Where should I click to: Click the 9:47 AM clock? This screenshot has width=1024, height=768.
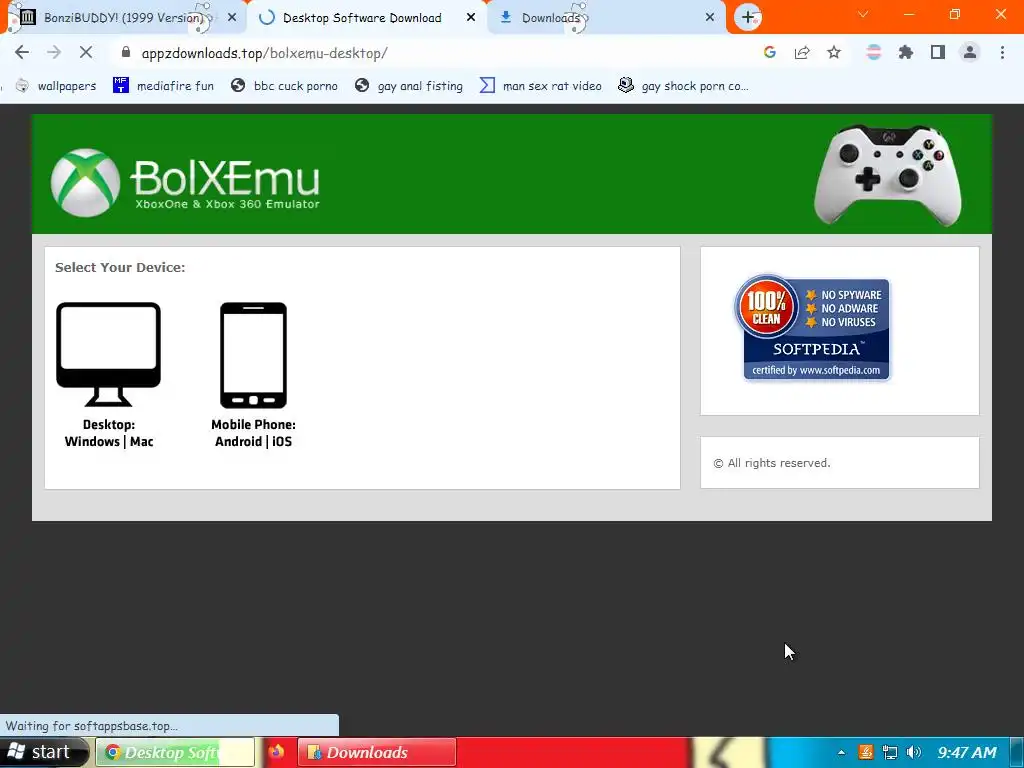click(967, 752)
